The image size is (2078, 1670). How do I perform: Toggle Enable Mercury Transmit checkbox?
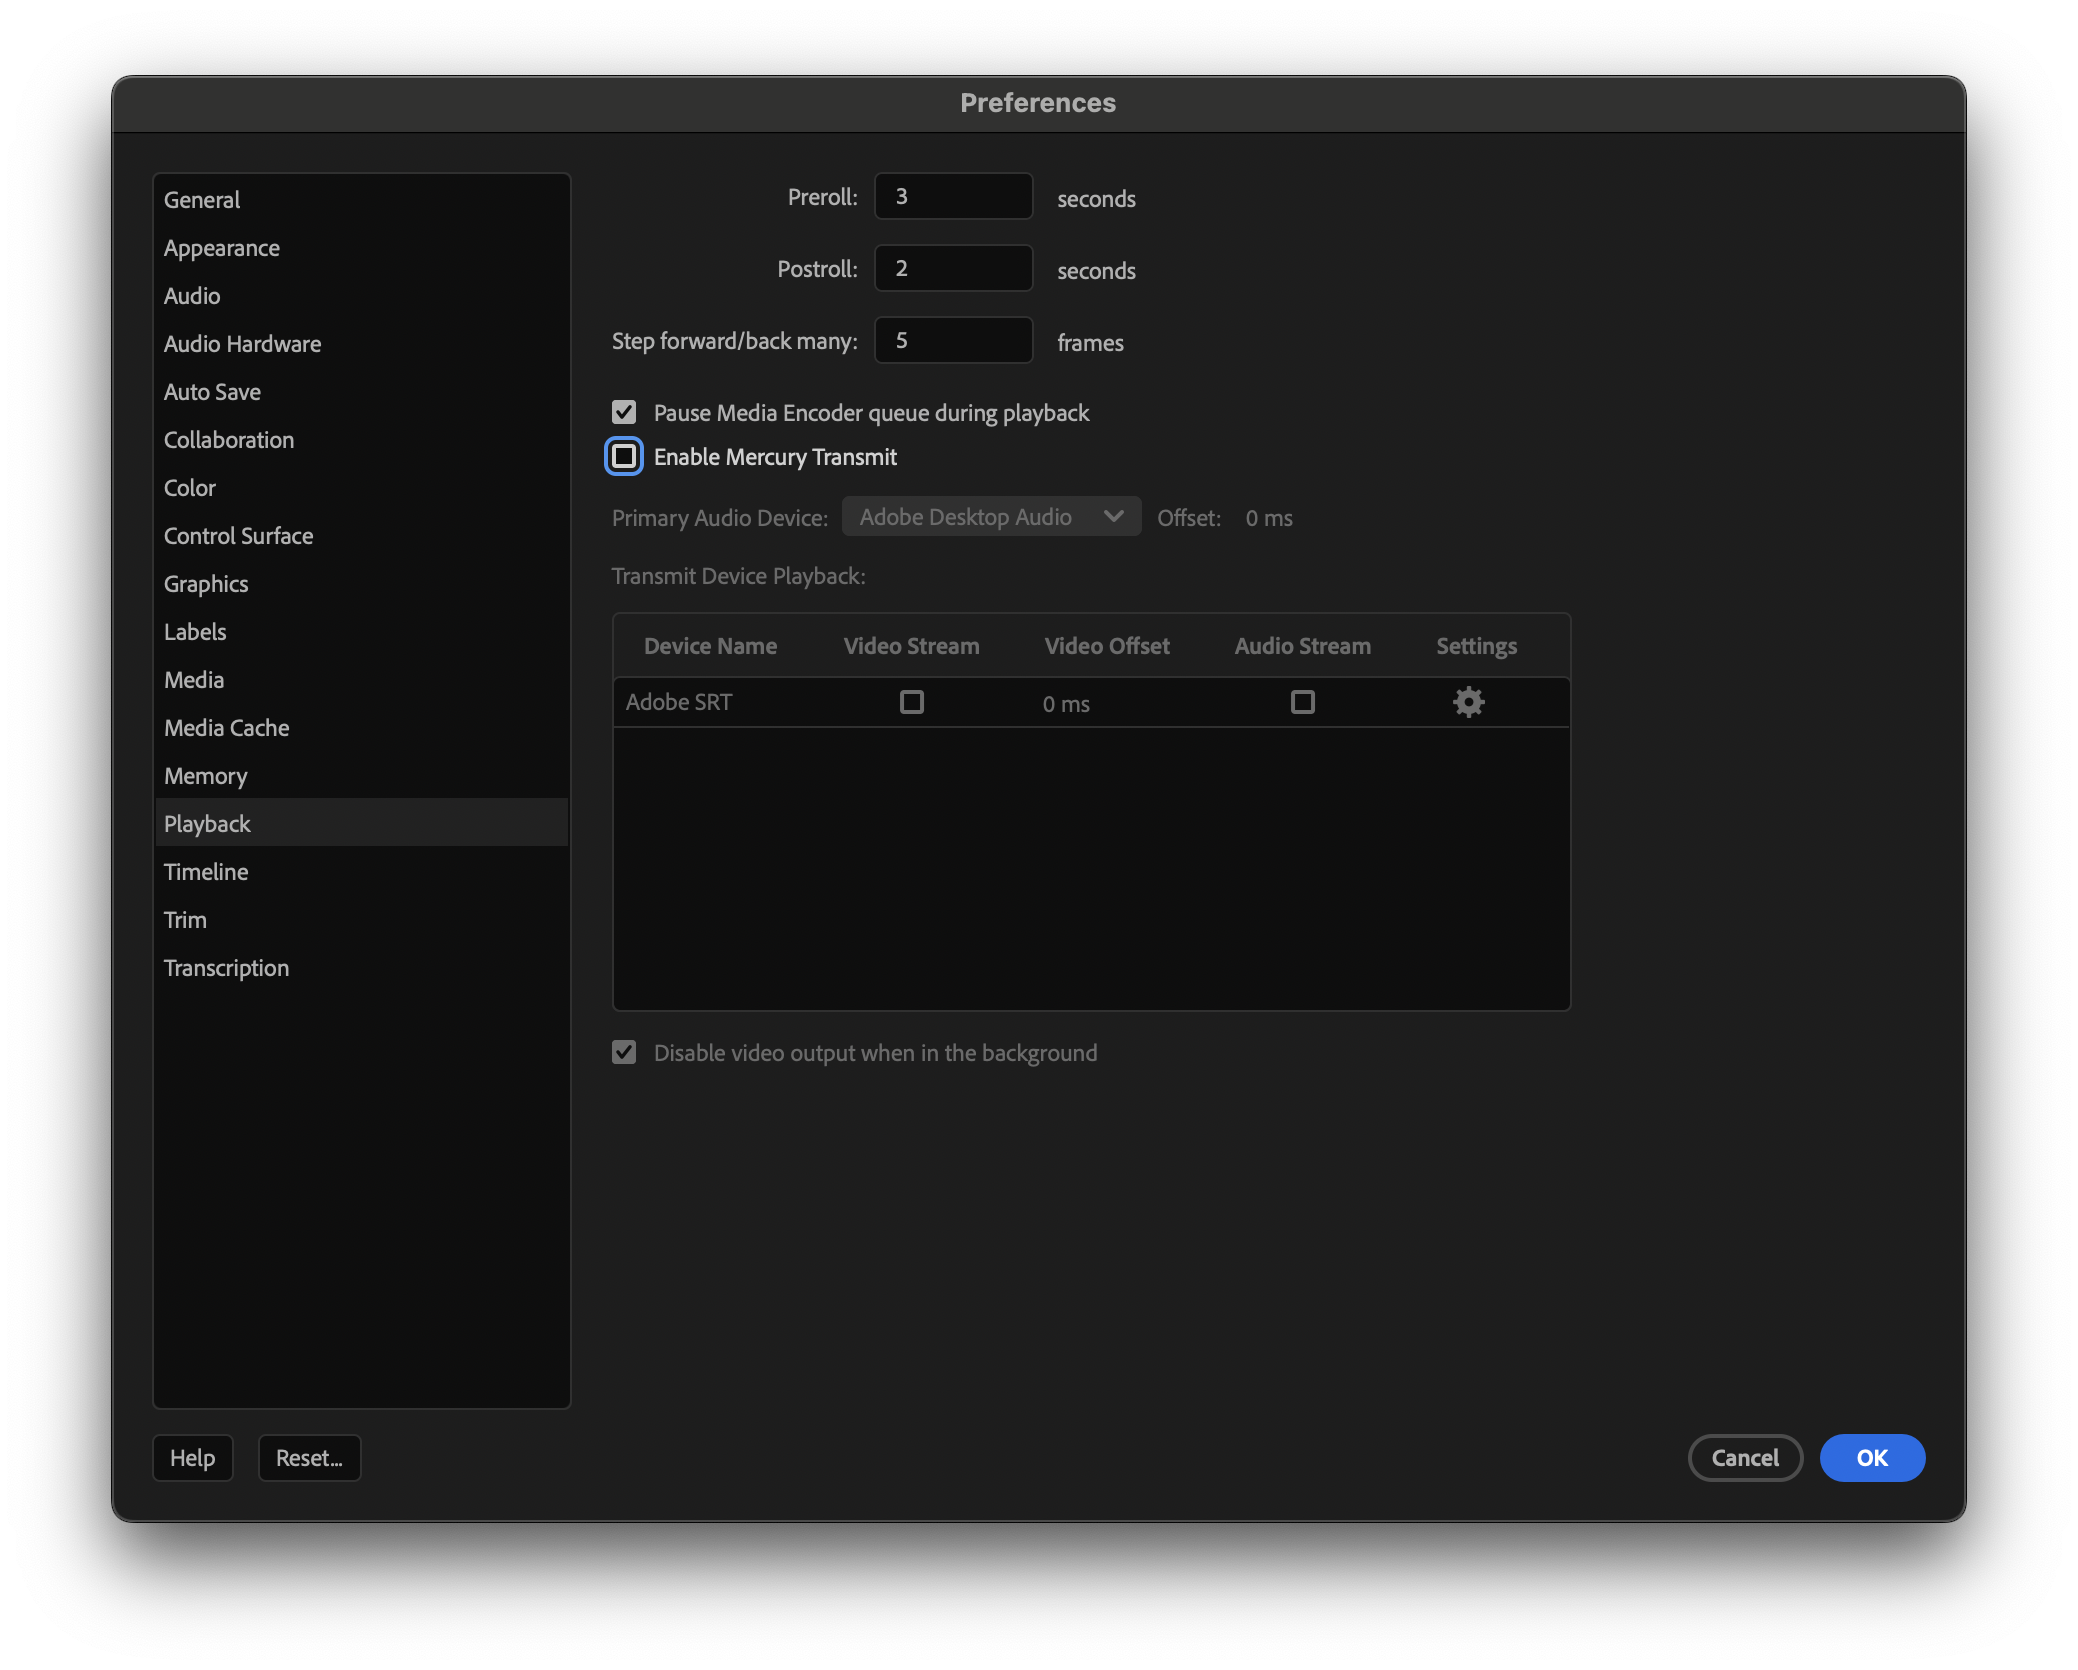624,457
